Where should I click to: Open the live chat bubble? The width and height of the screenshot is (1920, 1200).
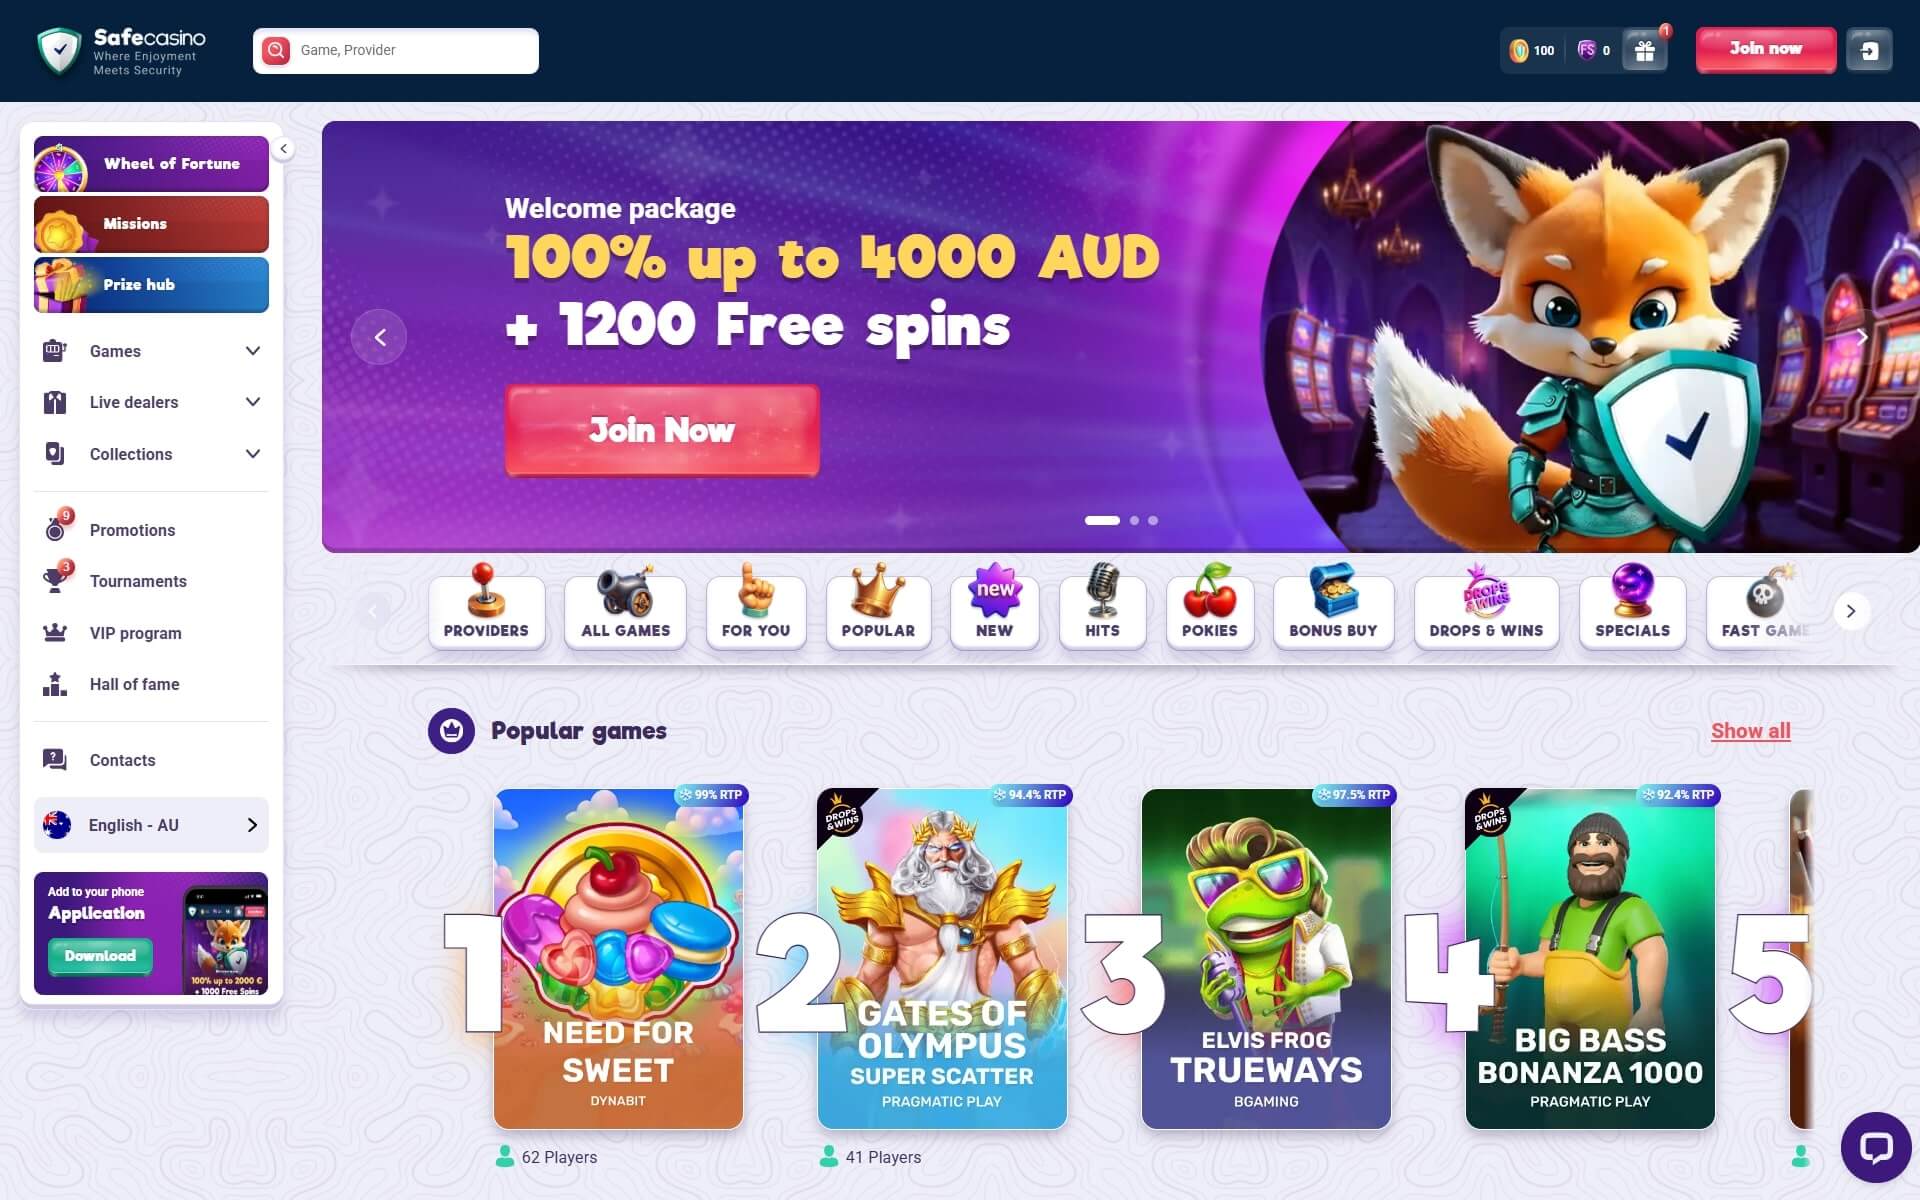pyautogui.click(x=1876, y=1147)
